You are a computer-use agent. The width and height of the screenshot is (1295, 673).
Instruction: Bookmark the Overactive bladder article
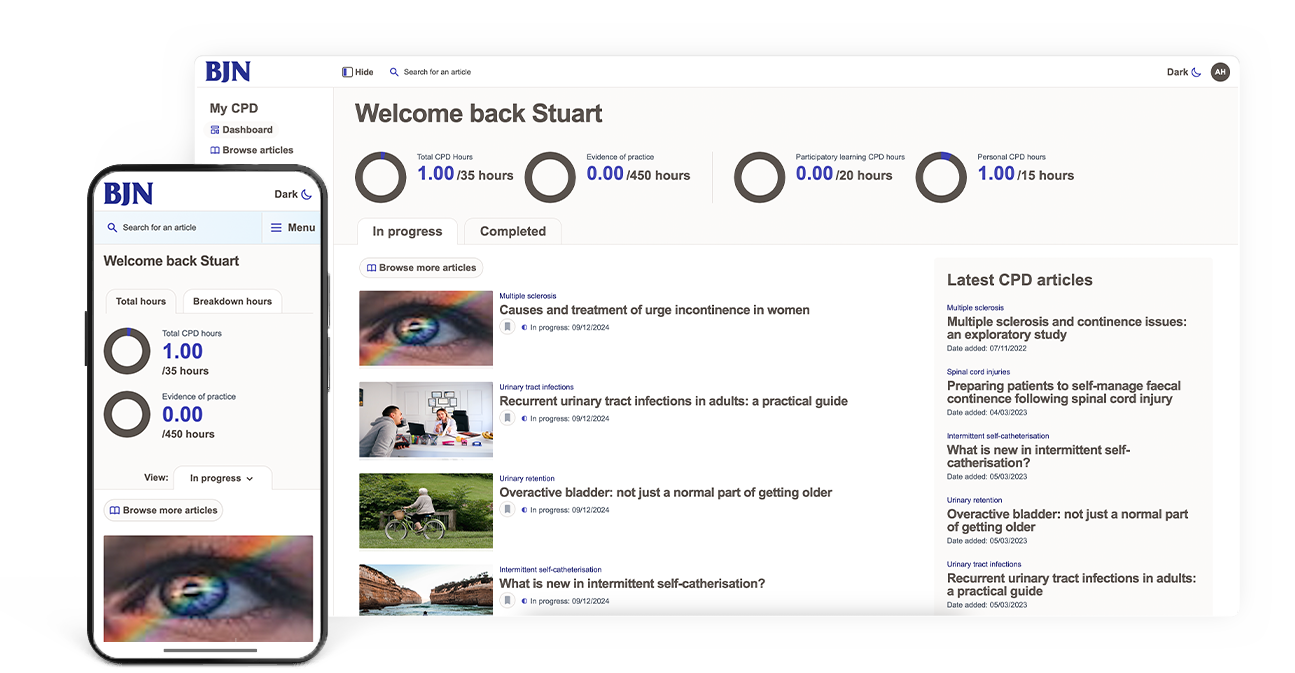coord(507,510)
